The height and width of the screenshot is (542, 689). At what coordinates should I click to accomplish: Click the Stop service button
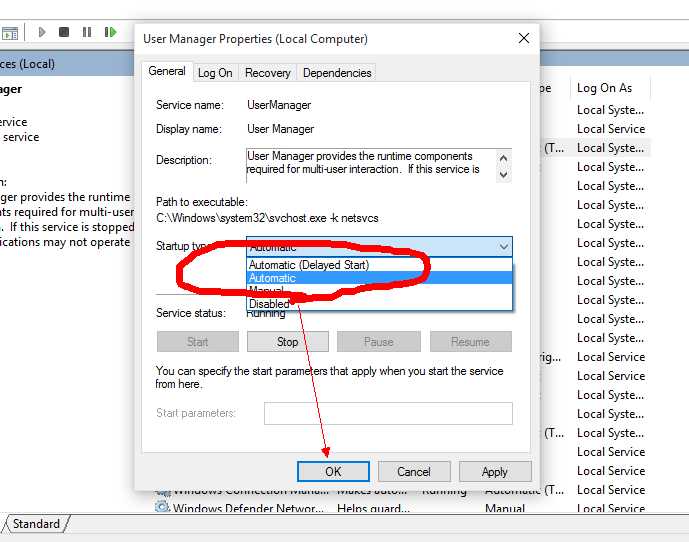(288, 342)
